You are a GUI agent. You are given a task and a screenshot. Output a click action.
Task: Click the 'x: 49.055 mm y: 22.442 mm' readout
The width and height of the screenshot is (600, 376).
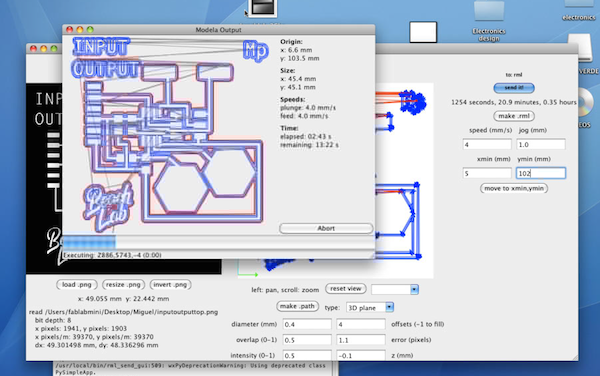pos(123,299)
